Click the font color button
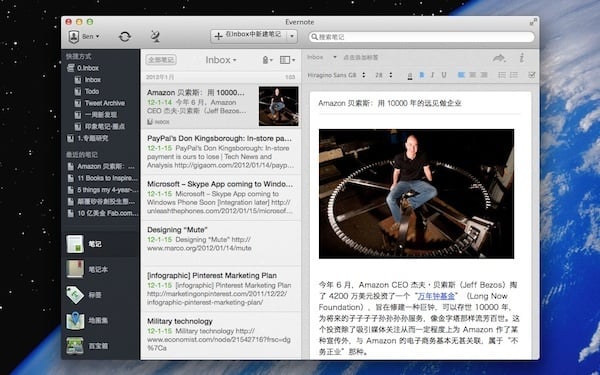 coord(410,75)
